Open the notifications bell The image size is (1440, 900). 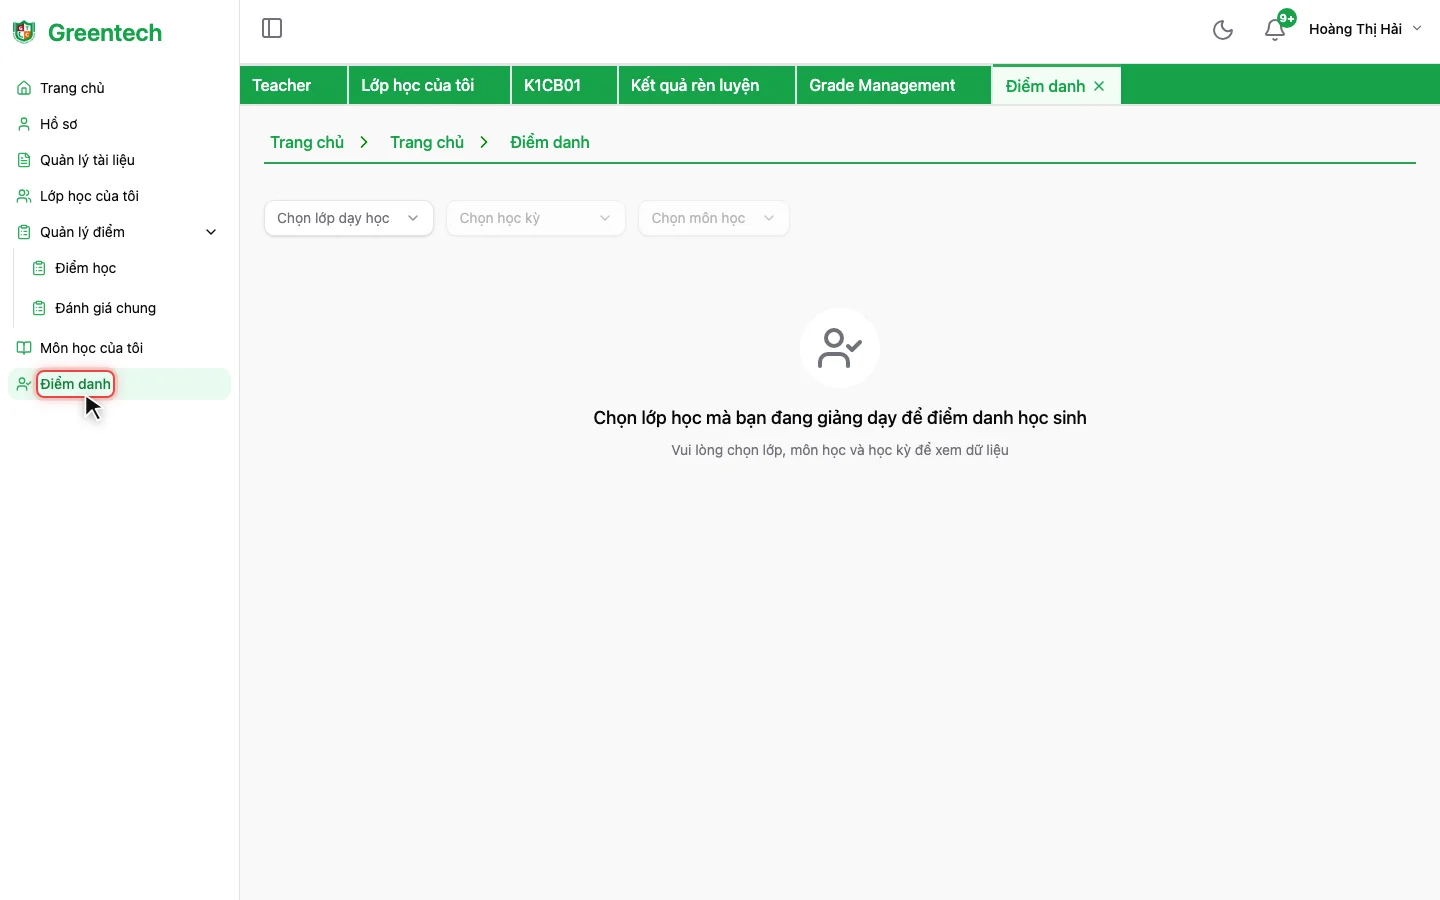click(1275, 30)
